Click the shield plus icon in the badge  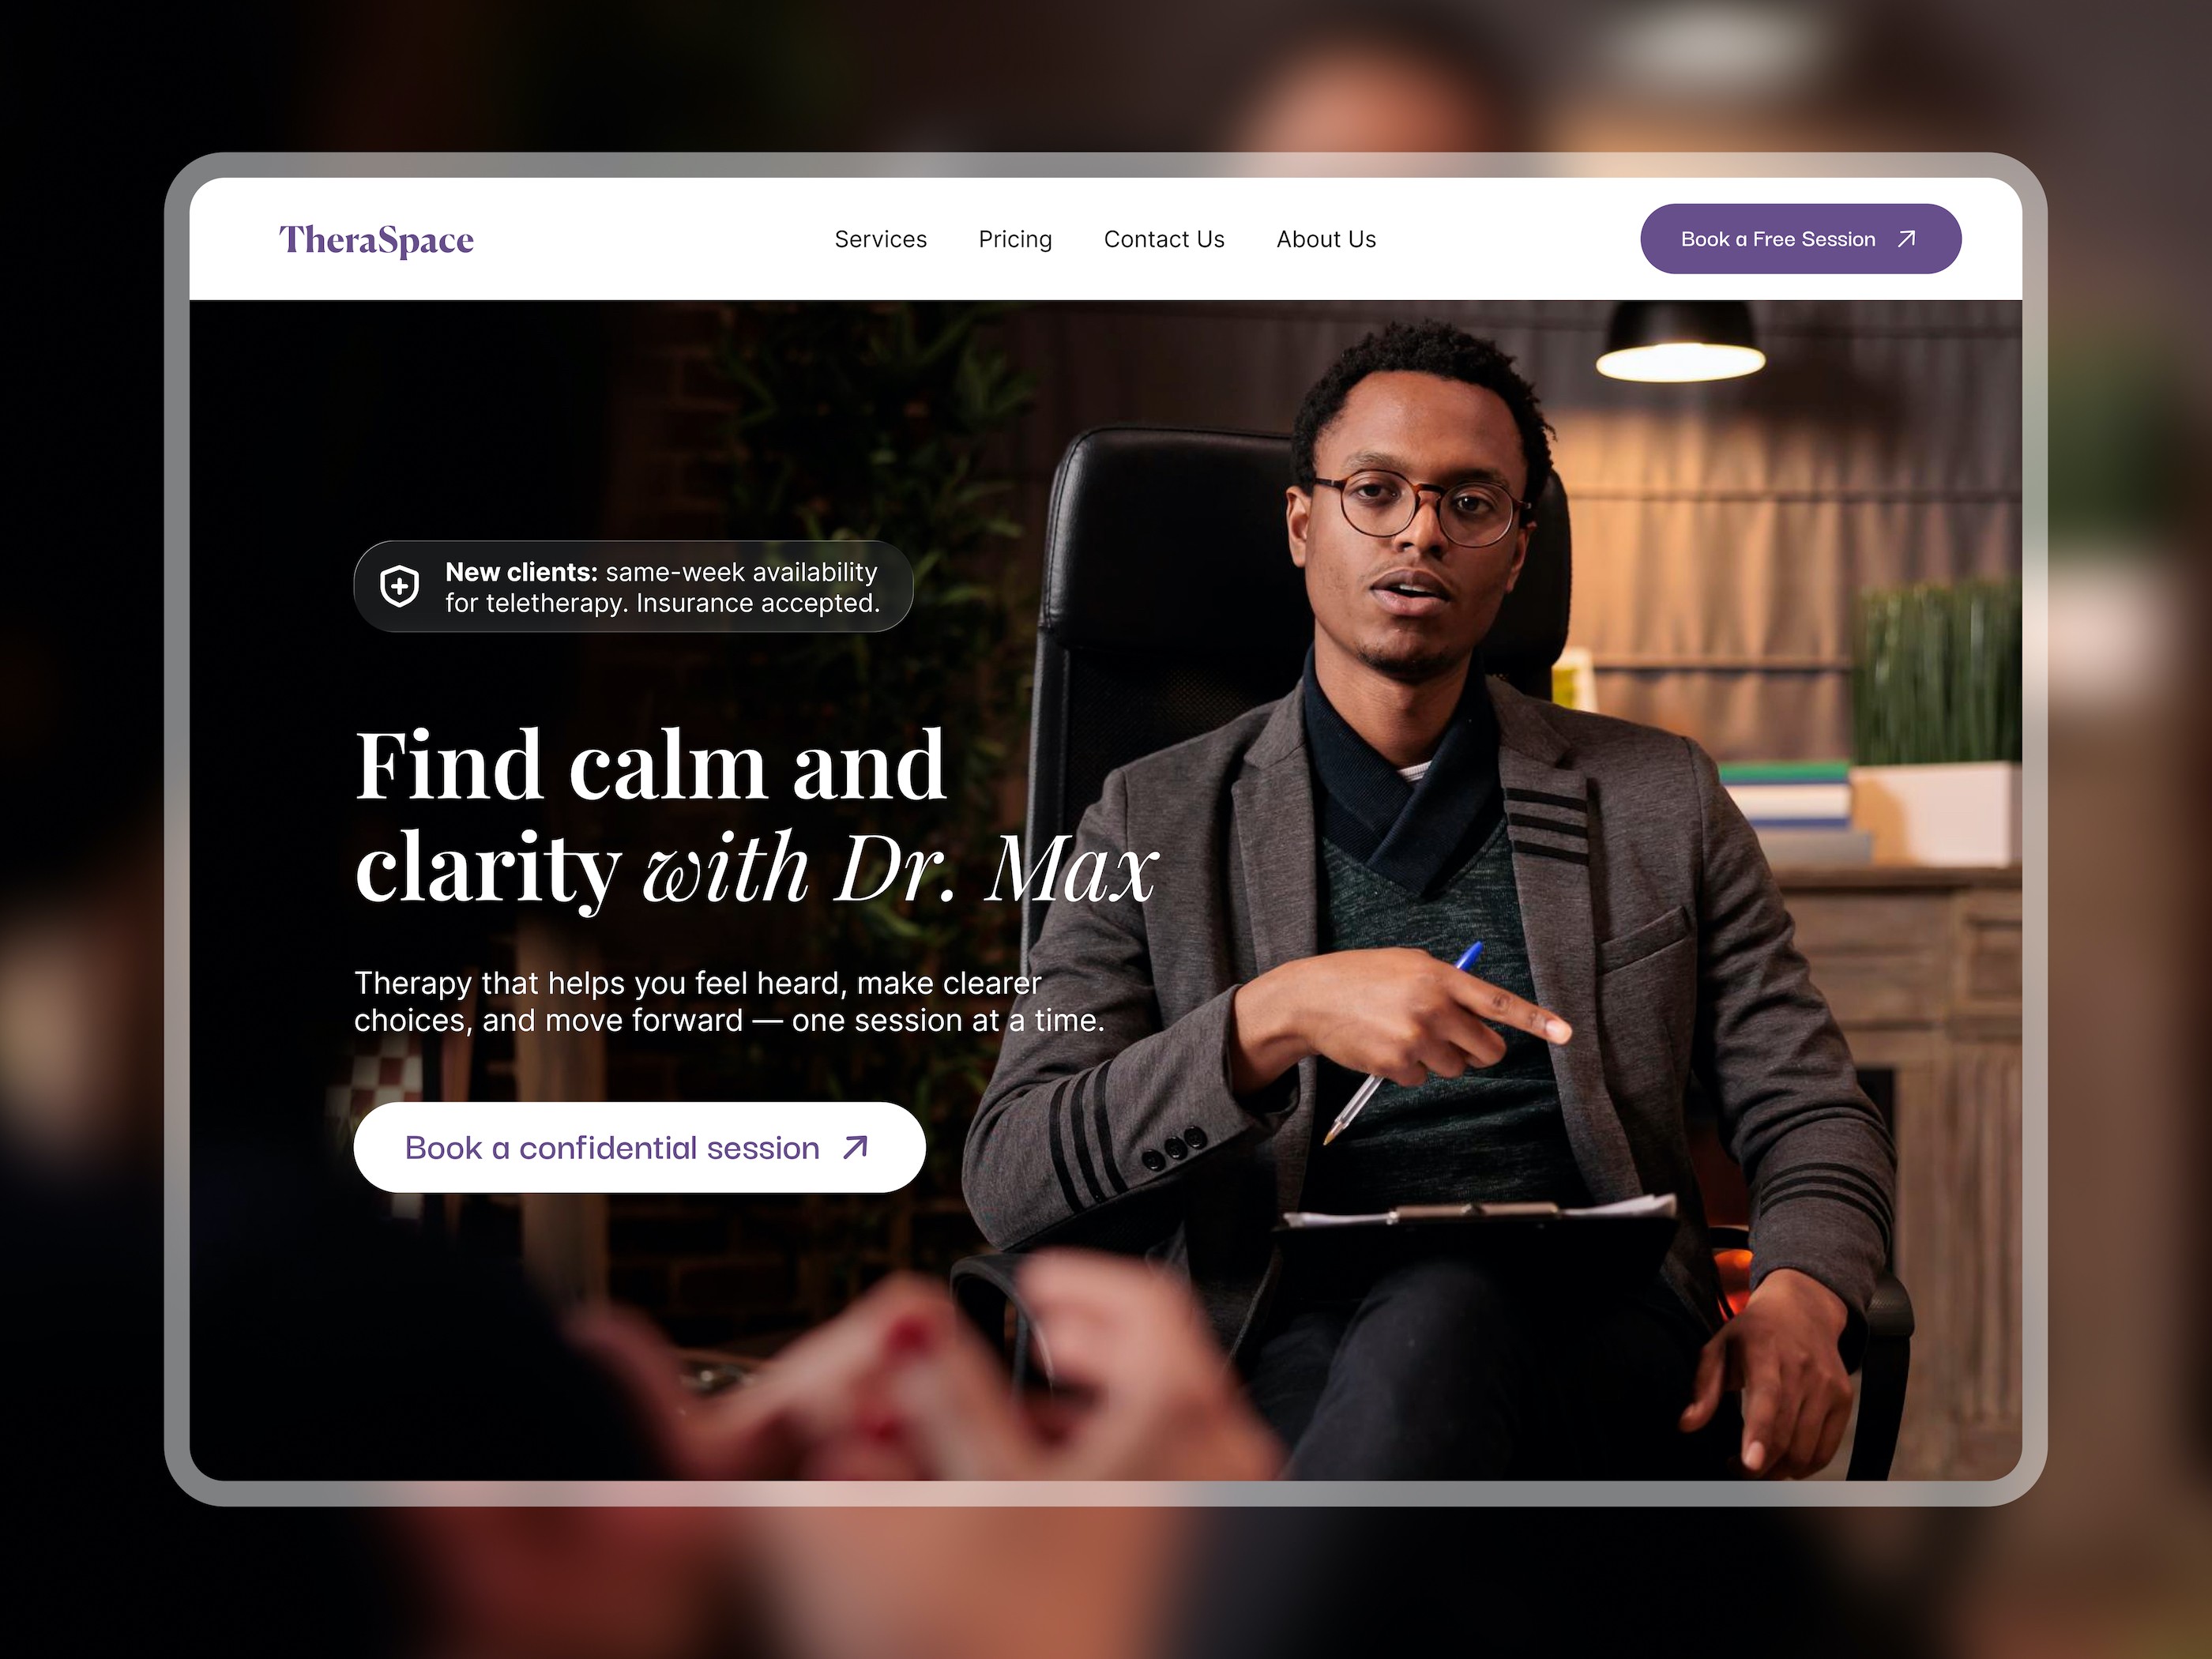[400, 586]
